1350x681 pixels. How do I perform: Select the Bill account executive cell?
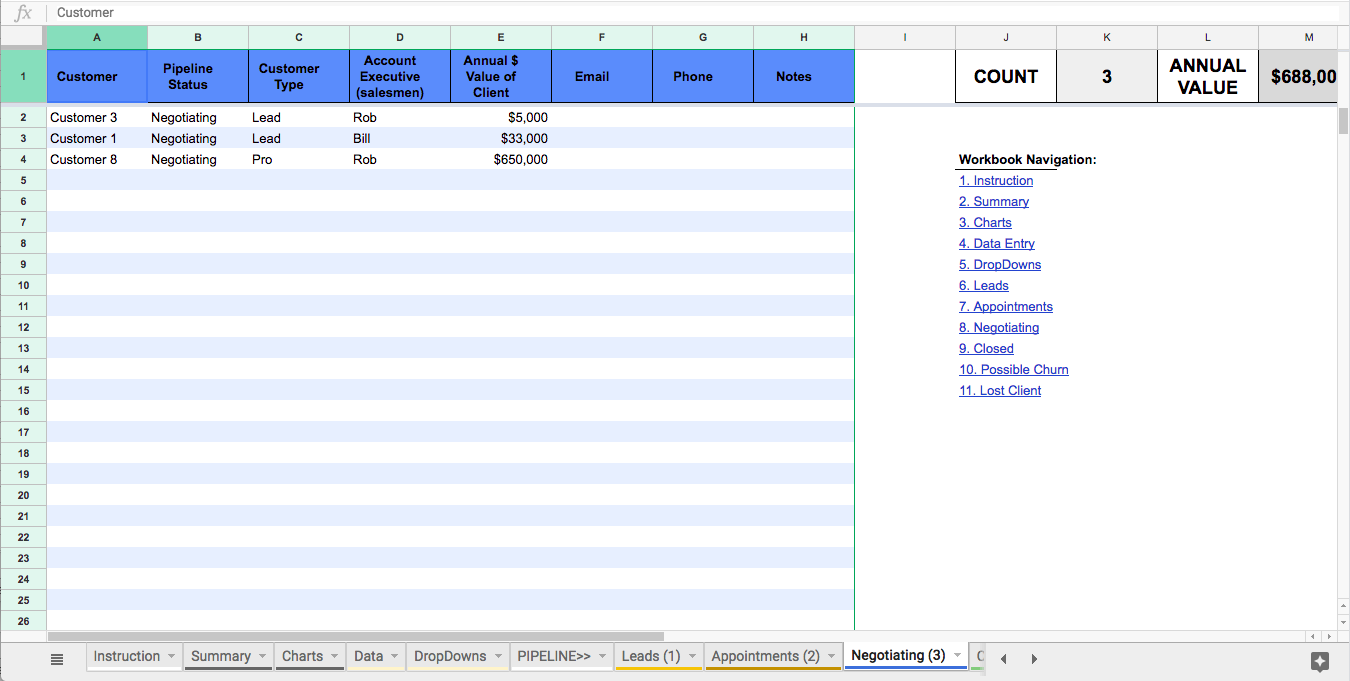[400, 139]
